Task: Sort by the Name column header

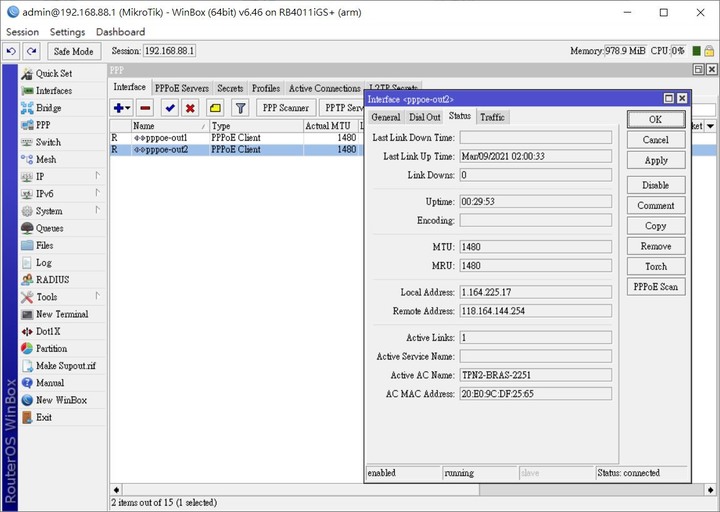Action: pyautogui.click(x=170, y=126)
